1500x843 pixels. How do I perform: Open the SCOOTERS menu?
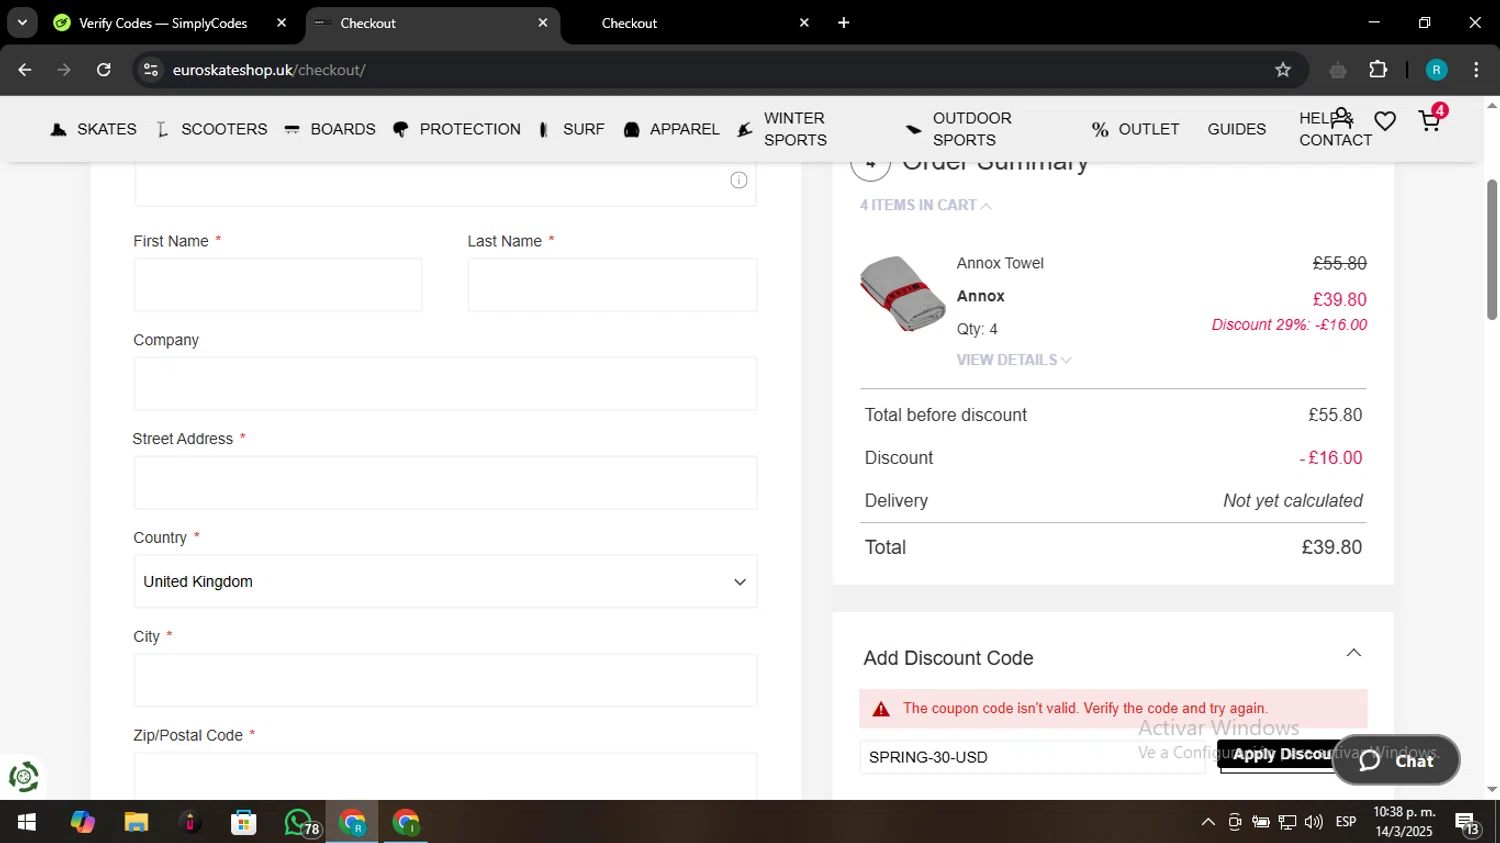[212, 129]
